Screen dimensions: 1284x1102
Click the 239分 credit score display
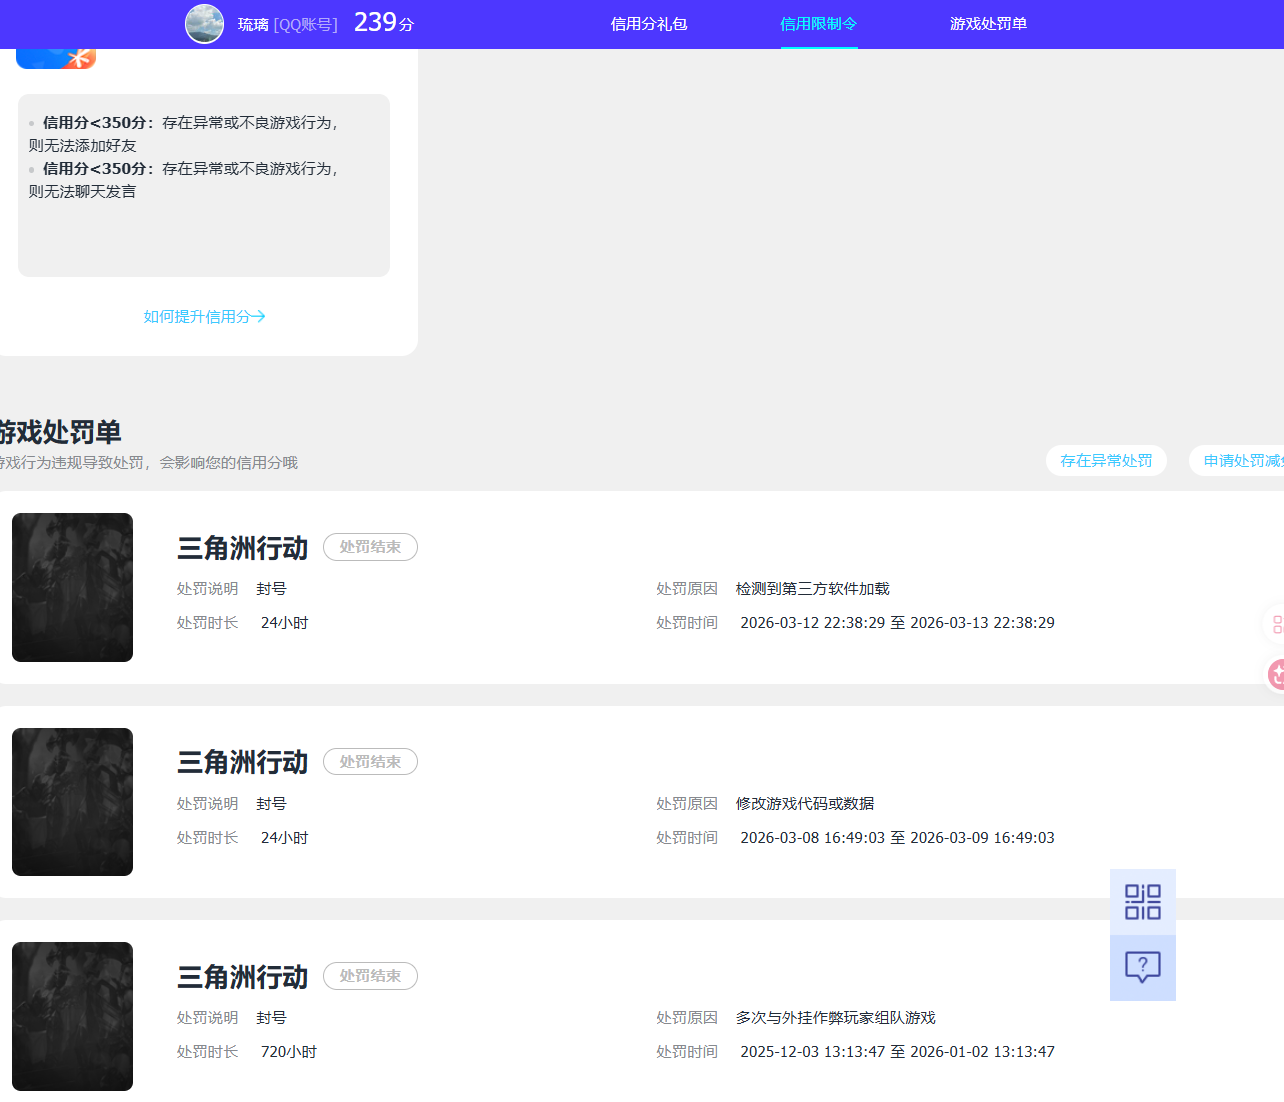tap(381, 21)
